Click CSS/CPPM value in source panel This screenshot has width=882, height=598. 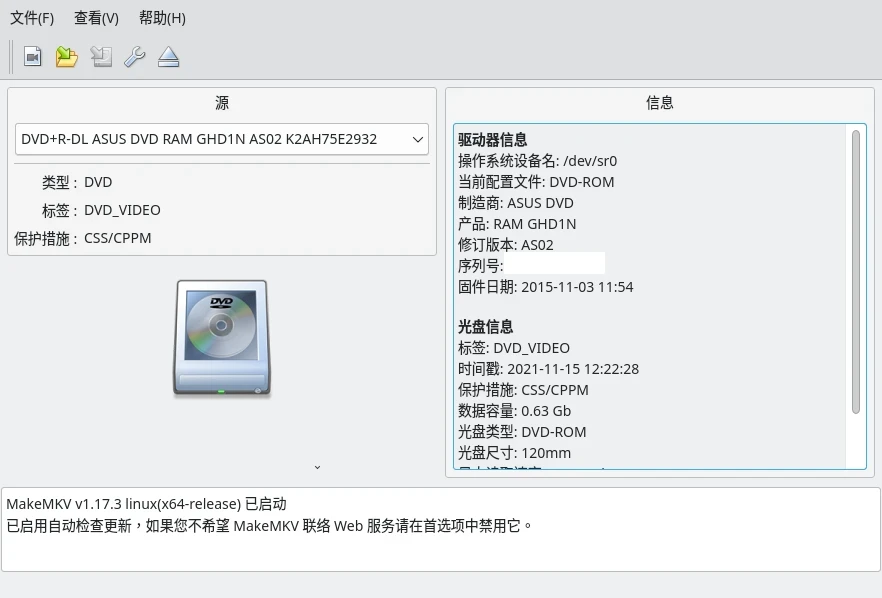pyautogui.click(x=118, y=239)
